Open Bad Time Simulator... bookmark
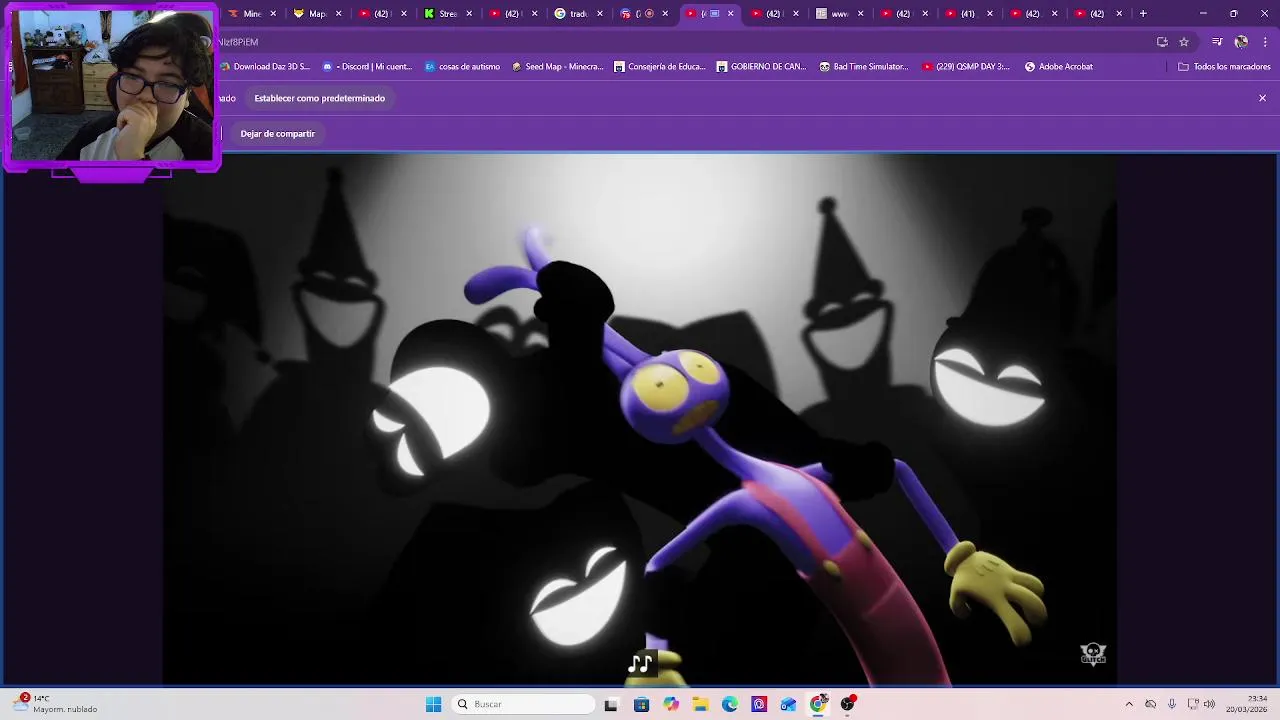The width and height of the screenshot is (1280, 720). click(864, 67)
